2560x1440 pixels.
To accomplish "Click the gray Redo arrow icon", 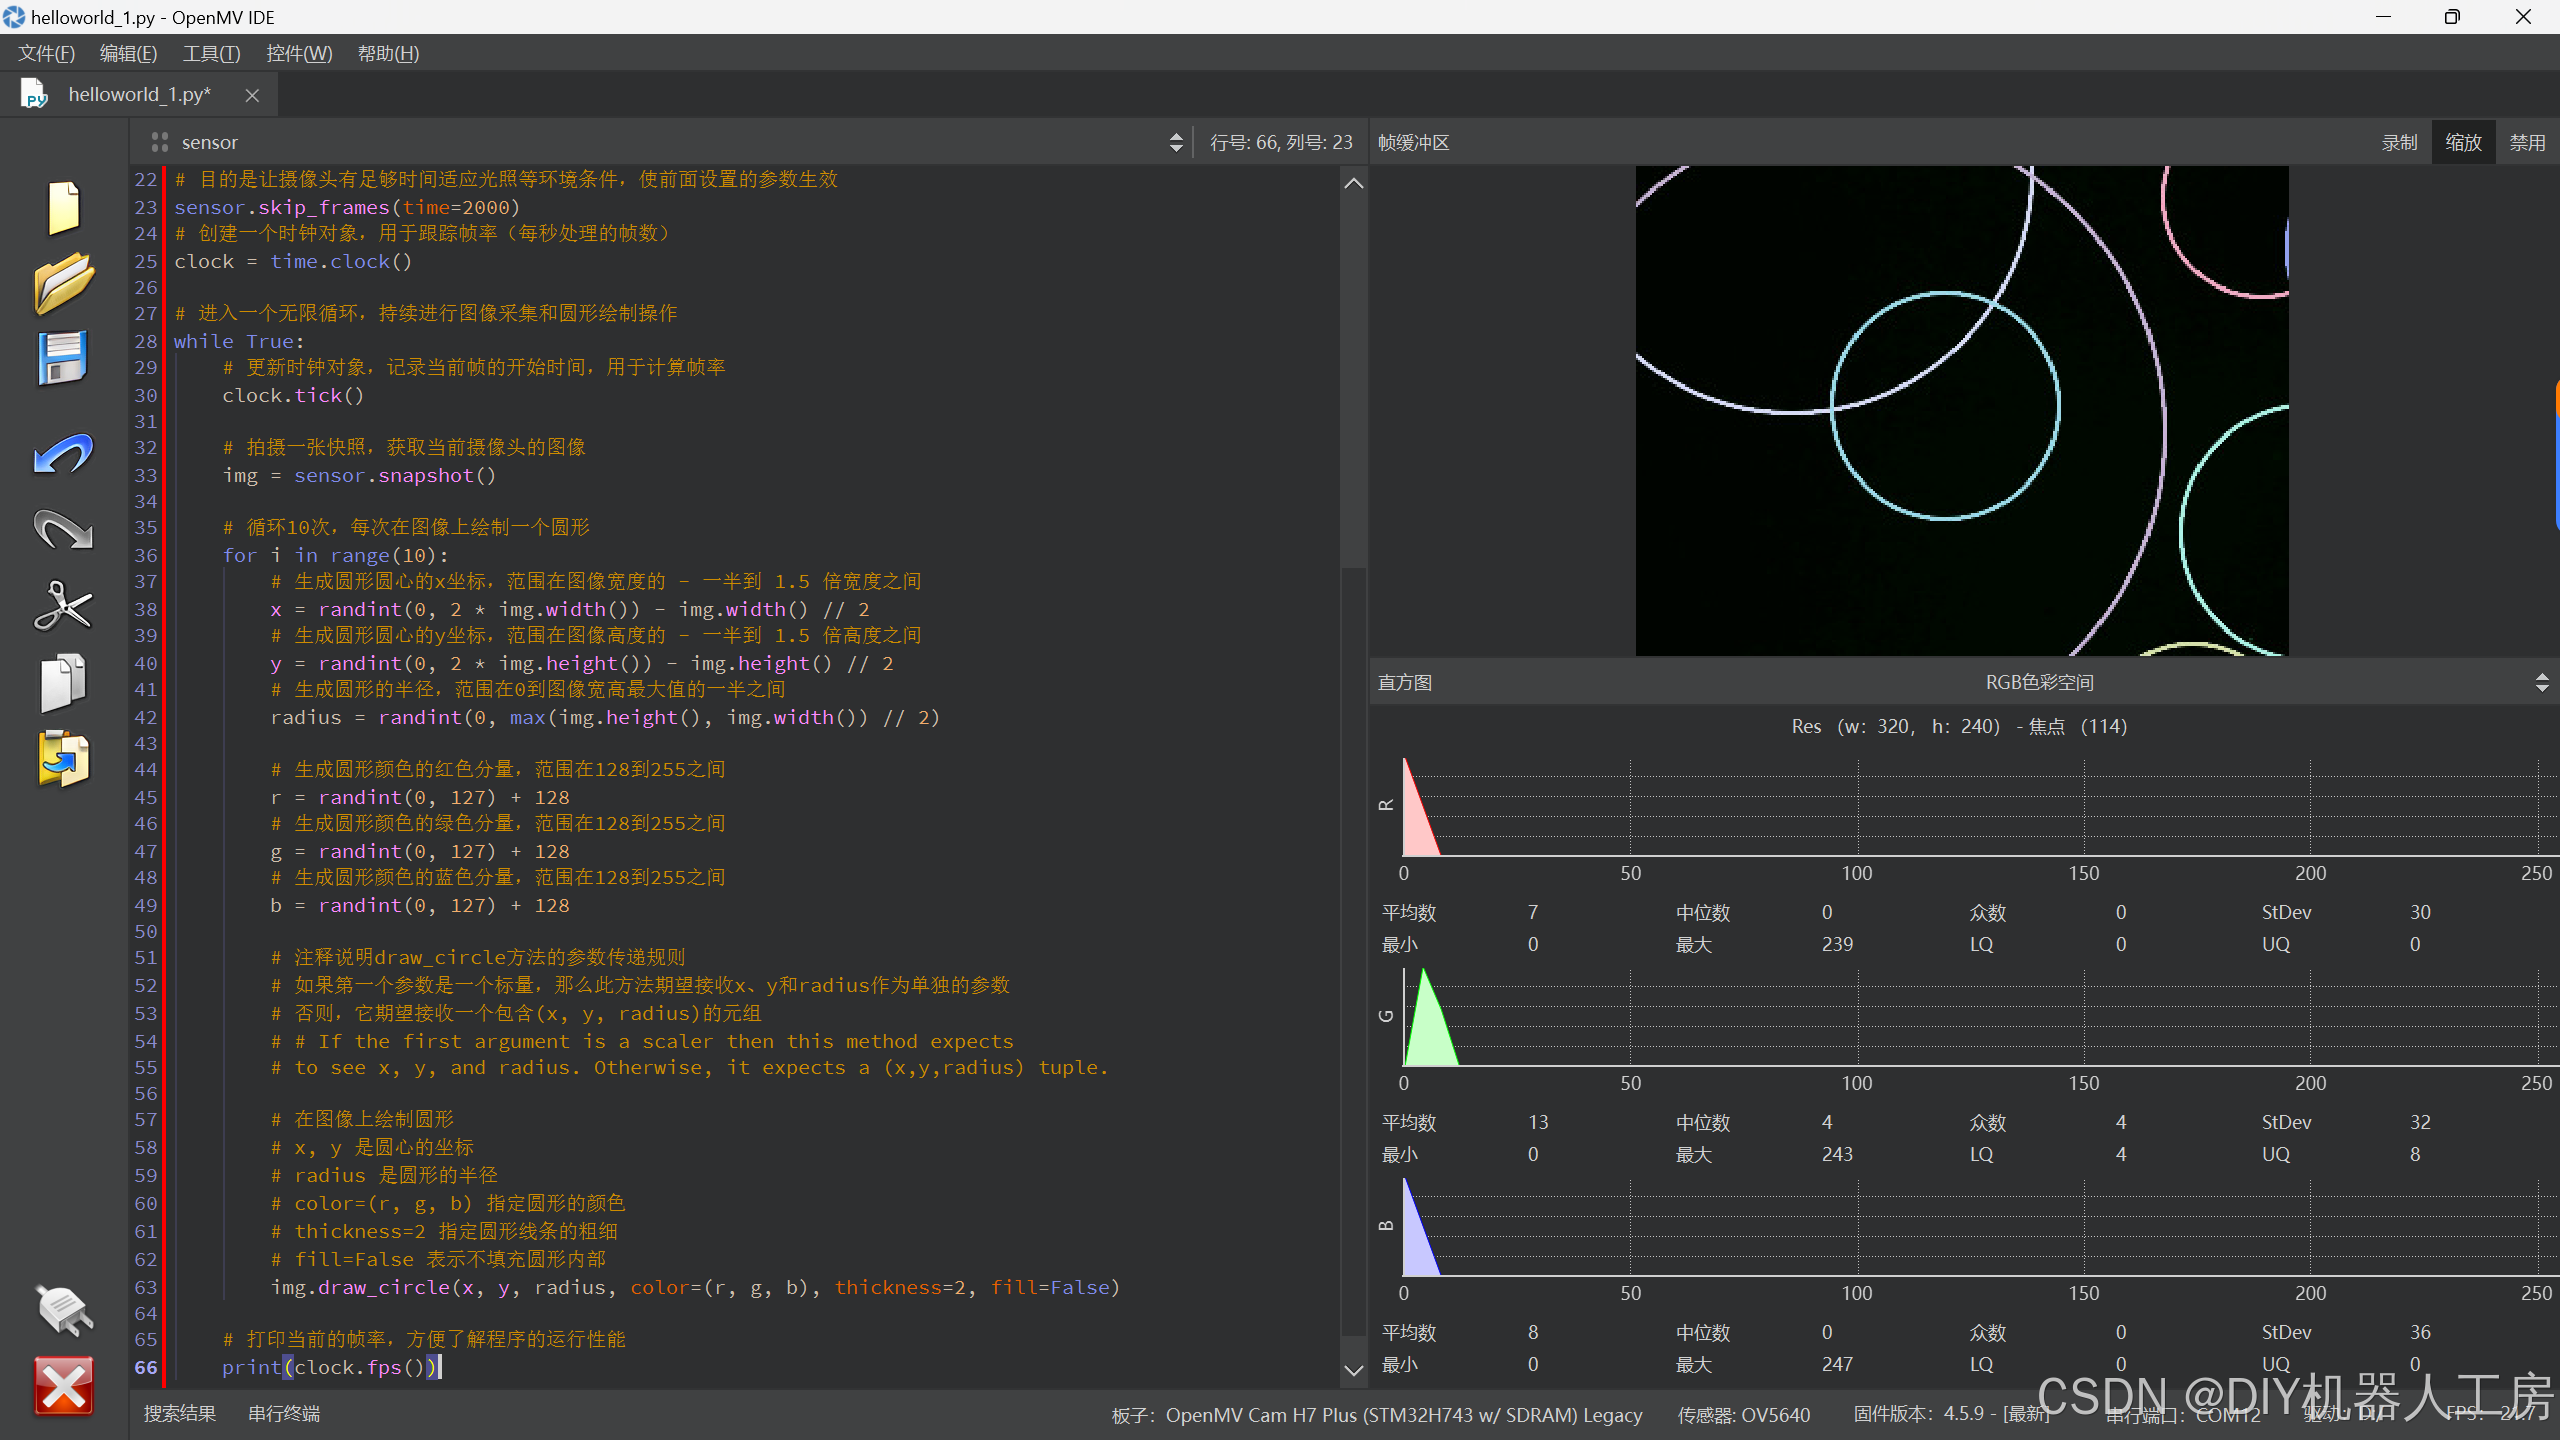I will click(63, 530).
